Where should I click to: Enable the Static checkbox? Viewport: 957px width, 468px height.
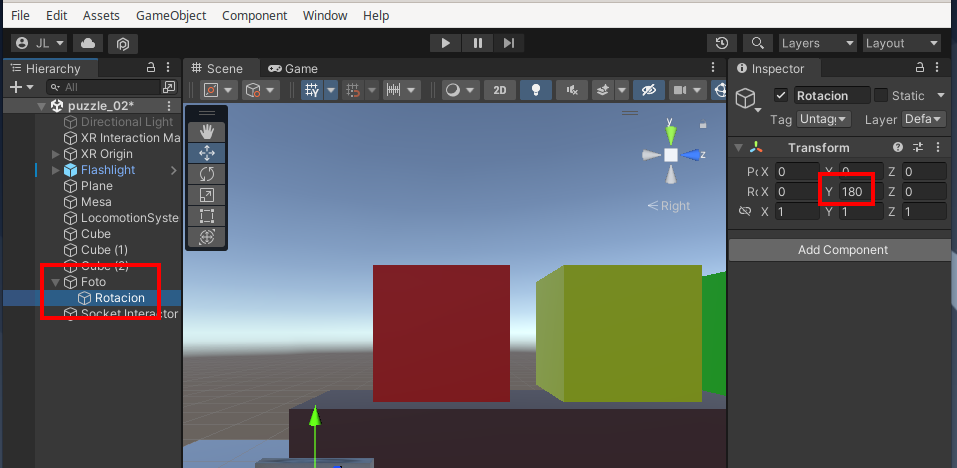click(881, 95)
